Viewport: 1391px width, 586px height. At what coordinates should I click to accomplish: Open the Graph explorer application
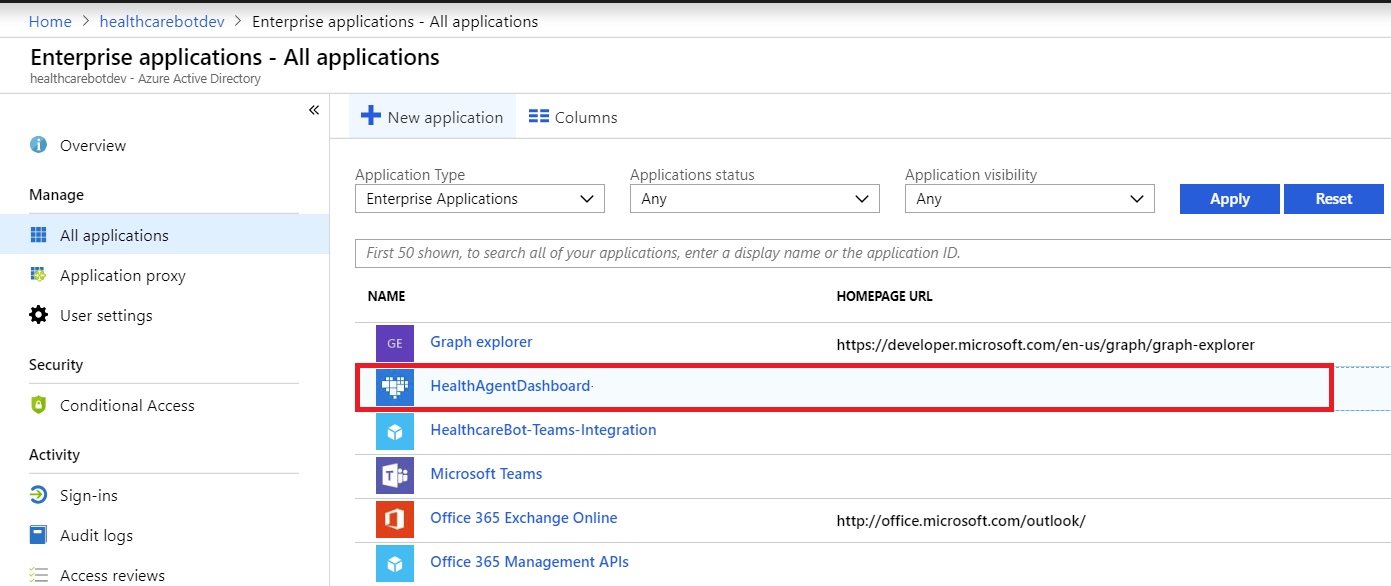[481, 342]
